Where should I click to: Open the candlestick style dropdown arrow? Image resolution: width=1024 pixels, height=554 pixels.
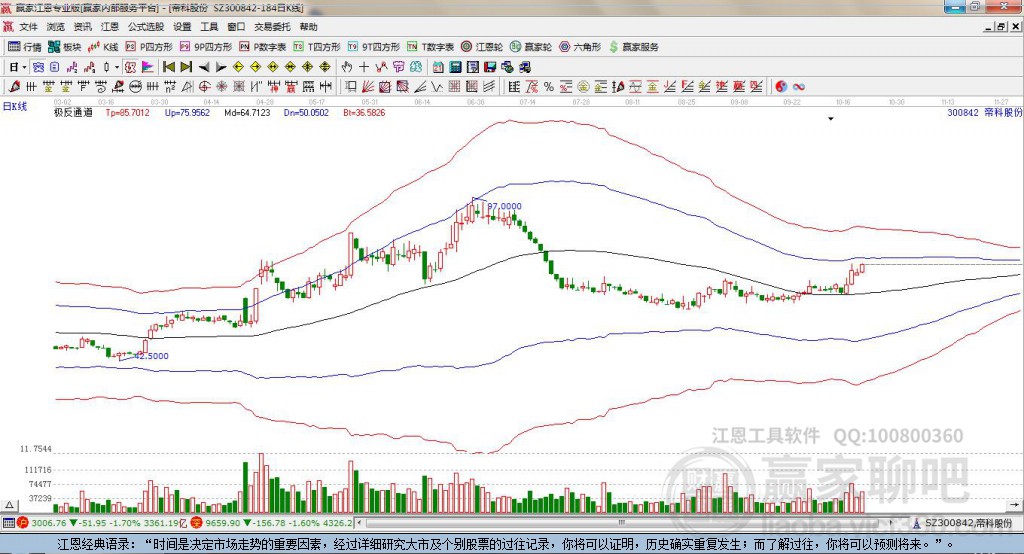[x=117, y=67]
